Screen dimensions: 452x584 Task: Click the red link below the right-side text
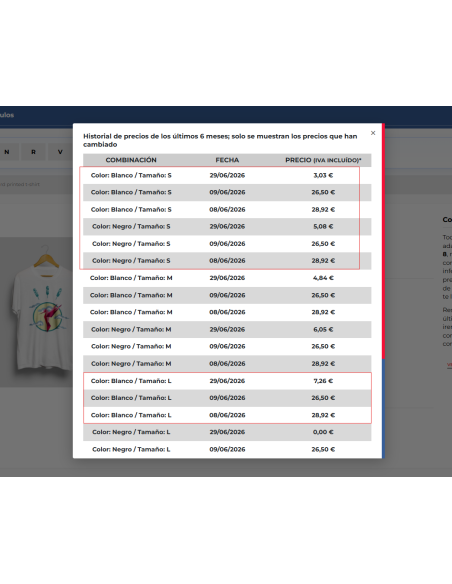pos(449,365)
